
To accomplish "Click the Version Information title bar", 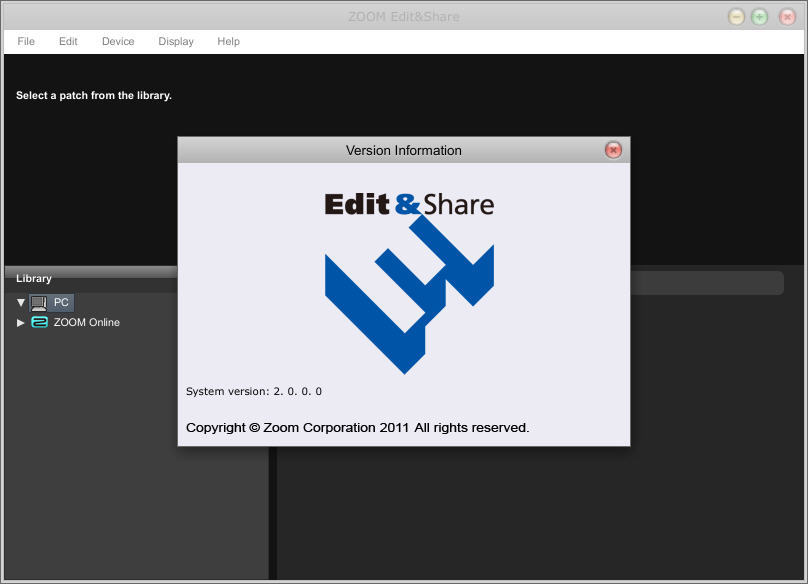I will (x=403, y=150).
